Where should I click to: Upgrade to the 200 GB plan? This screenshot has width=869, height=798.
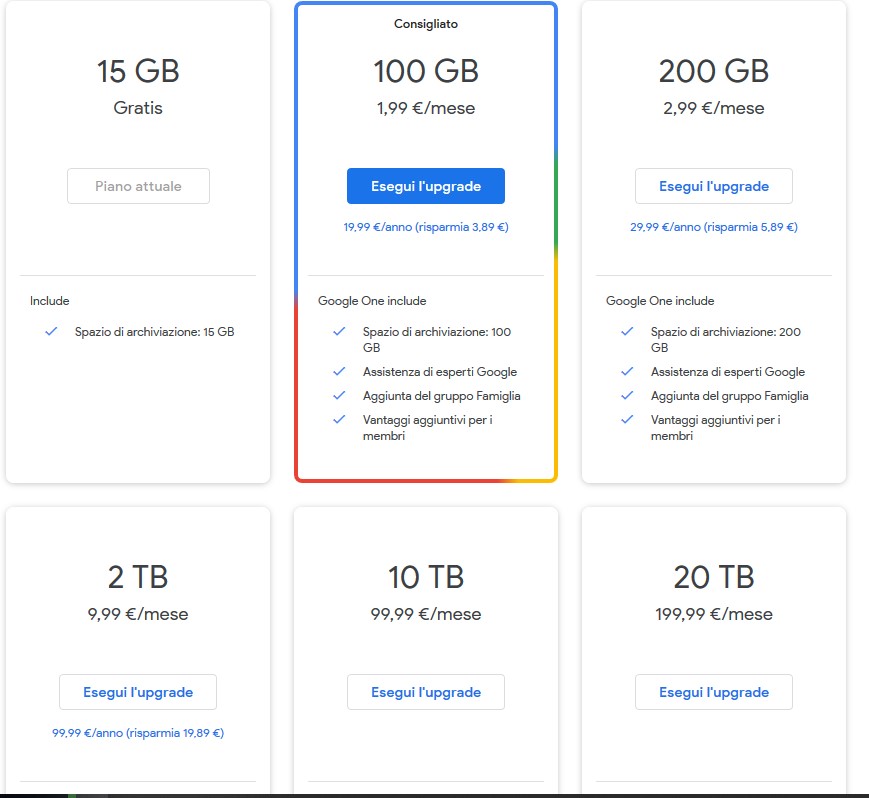pyautogui.click(x=713, y=186)
